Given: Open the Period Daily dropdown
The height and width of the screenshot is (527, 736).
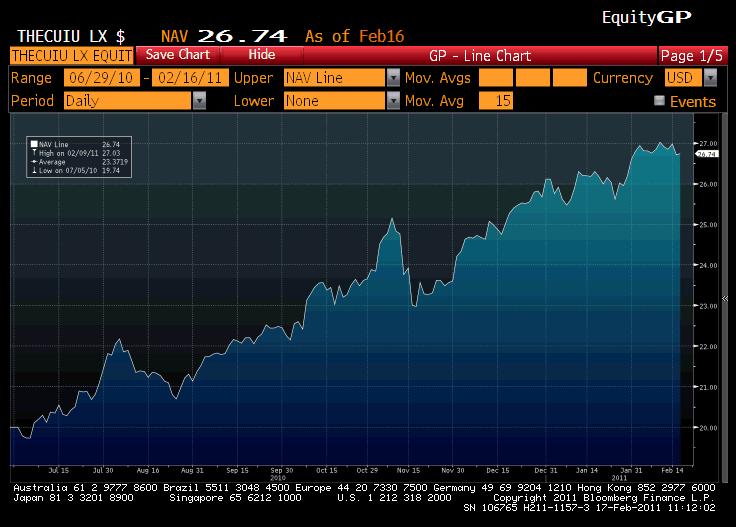Looking at the screenshot, I should 128,100.
